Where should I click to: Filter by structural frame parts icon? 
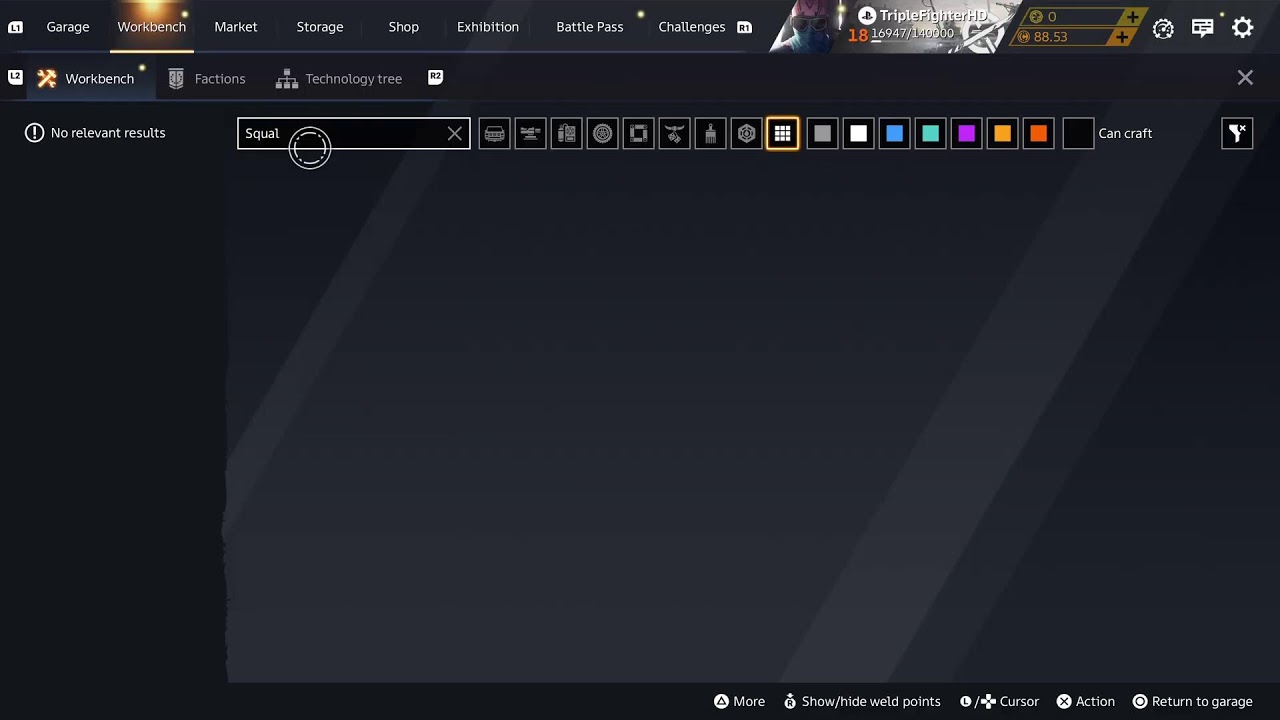638,133
